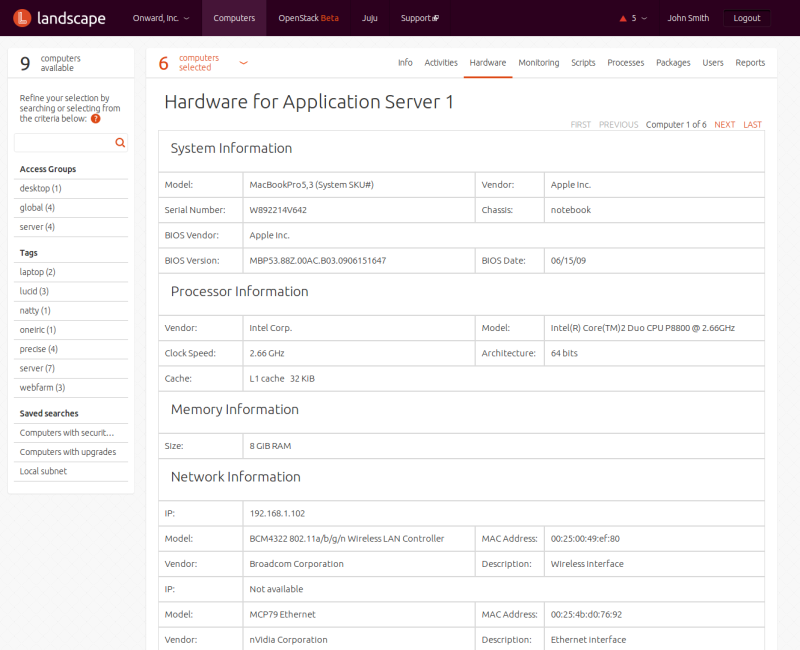
Task: Expand the computers selected chevron
Action: click(243, 62)
